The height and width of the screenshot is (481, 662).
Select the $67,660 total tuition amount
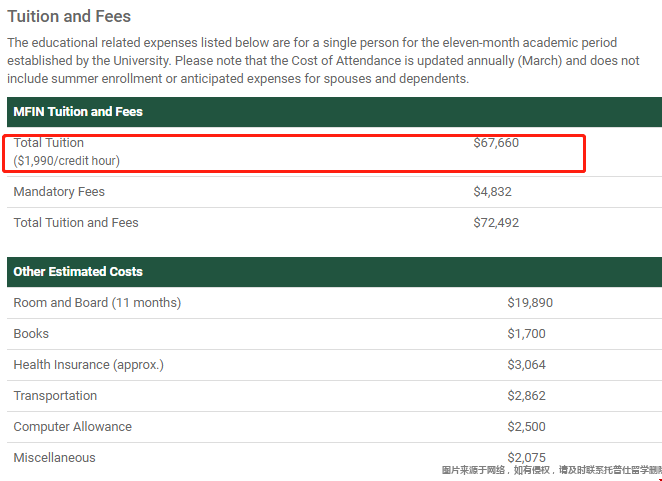(496, 143)
